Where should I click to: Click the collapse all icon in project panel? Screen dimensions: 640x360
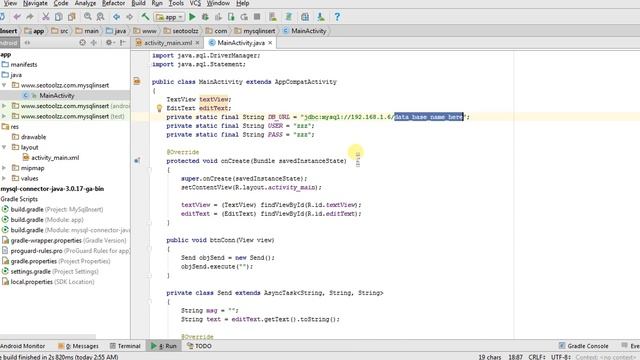coord(94,42)
